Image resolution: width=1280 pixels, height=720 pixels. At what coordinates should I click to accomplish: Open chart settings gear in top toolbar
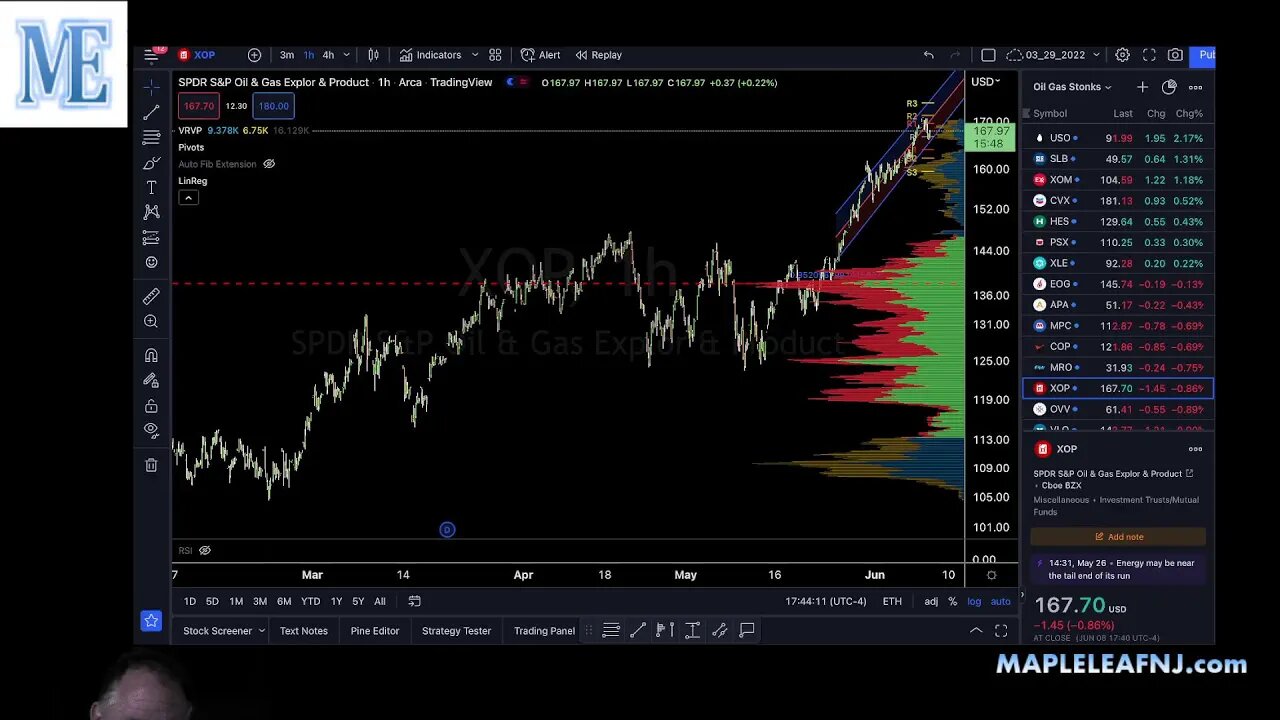(1123, 55)
